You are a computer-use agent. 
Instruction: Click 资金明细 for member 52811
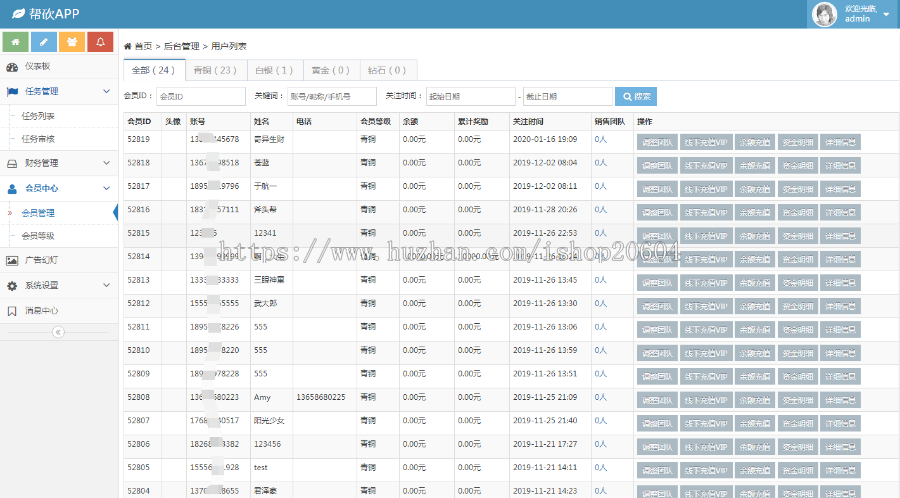pos(798,330)
